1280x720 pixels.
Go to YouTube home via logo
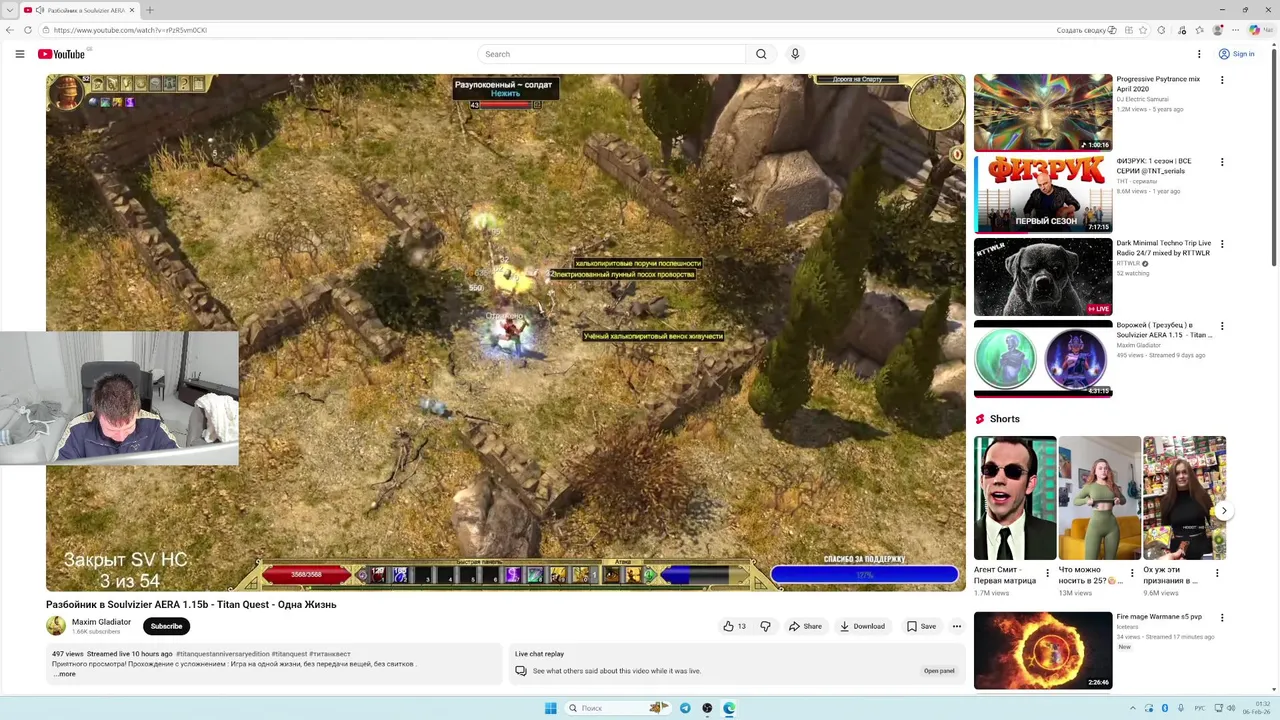62,54
